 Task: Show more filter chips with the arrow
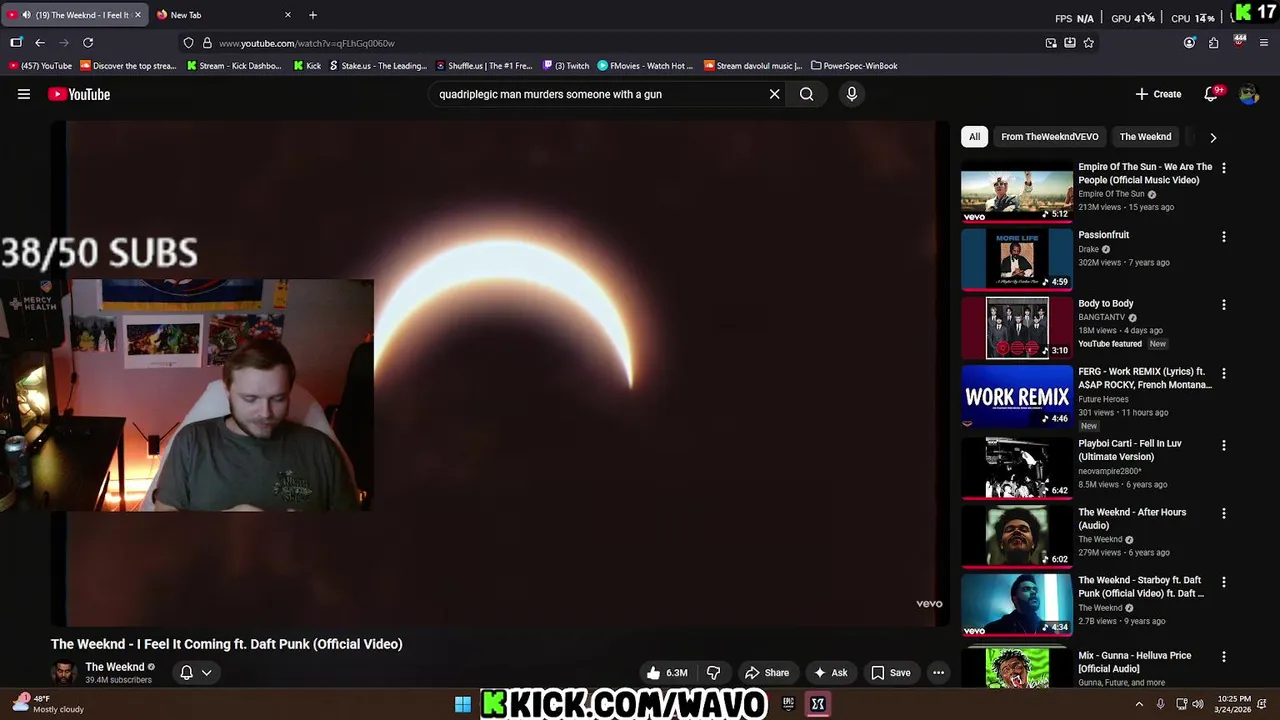[x=1213, y=137]
